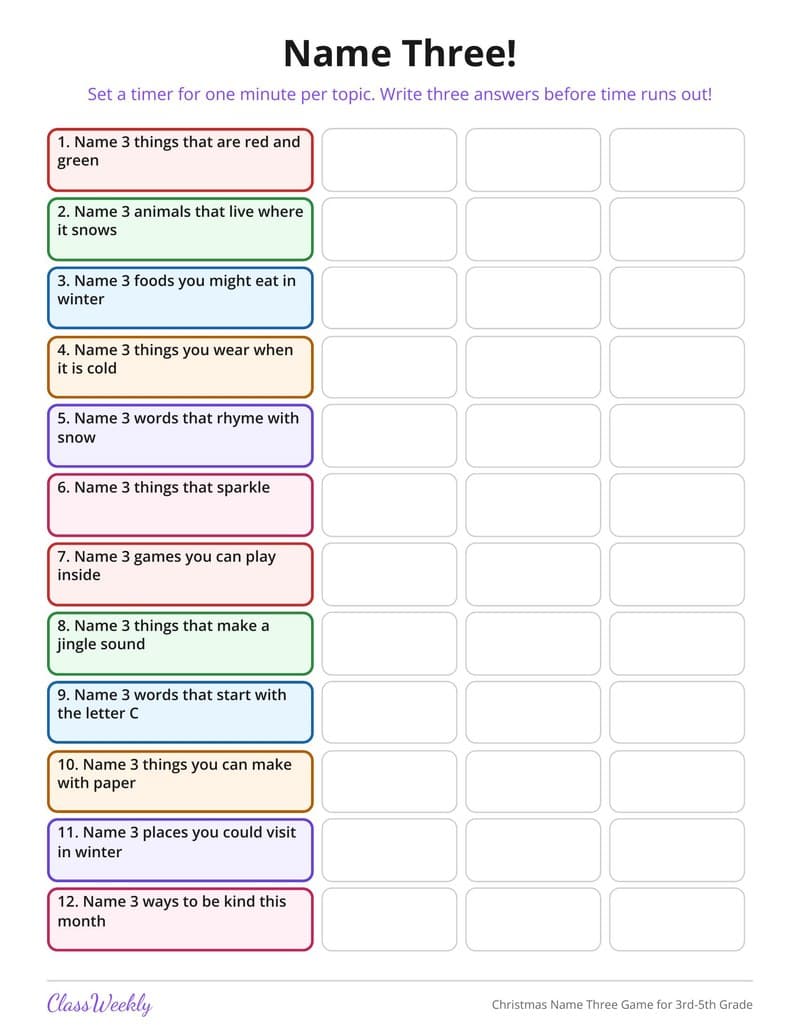800x1035 pixels.
Task: Select prompt 6 about things that sparkle
Action: 180,505
